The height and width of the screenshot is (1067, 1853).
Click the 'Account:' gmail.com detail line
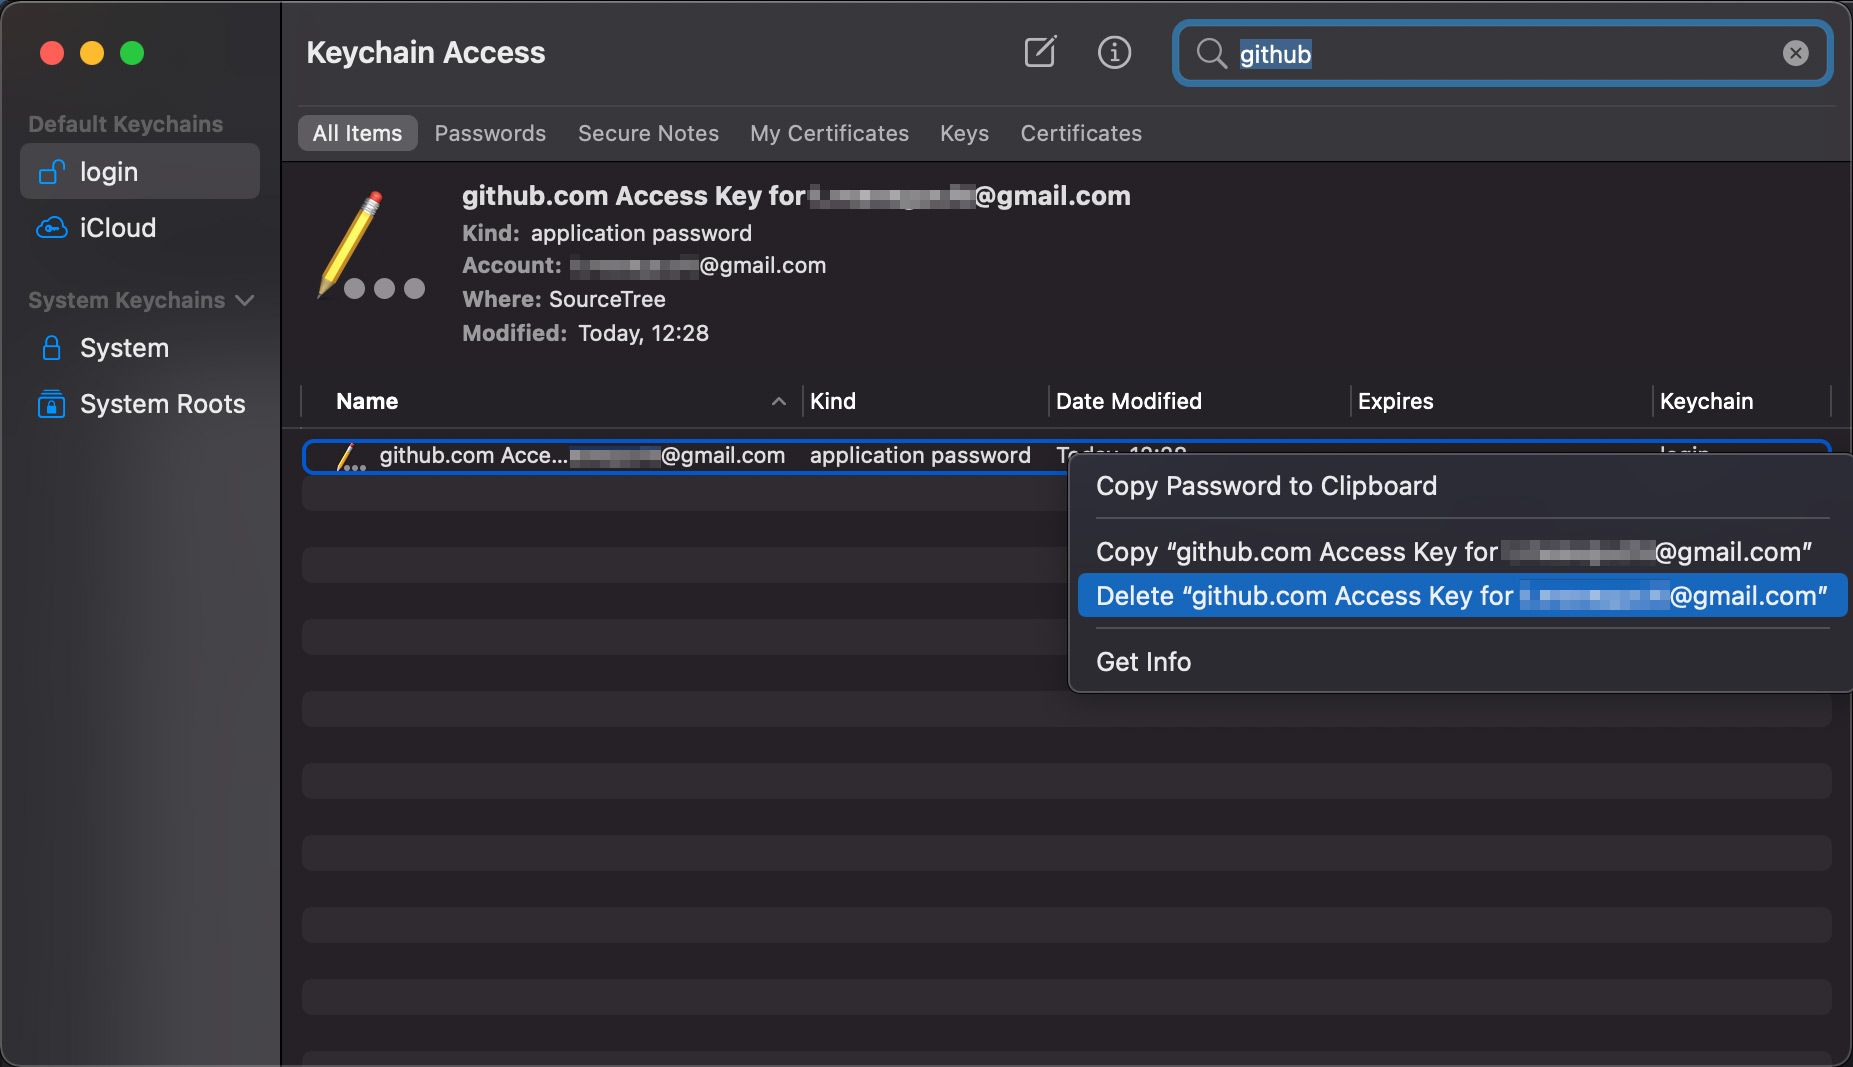pyautogui.click(x=644, y=265)
